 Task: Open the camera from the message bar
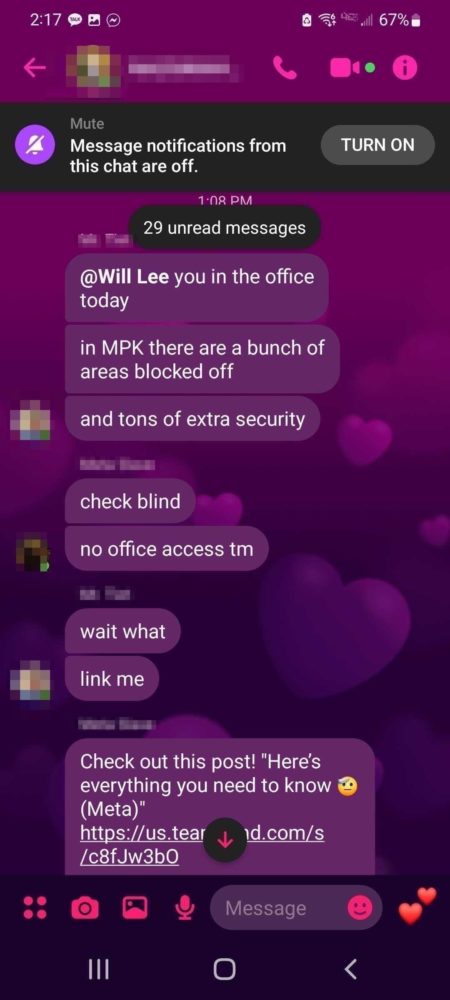[85, 908]
